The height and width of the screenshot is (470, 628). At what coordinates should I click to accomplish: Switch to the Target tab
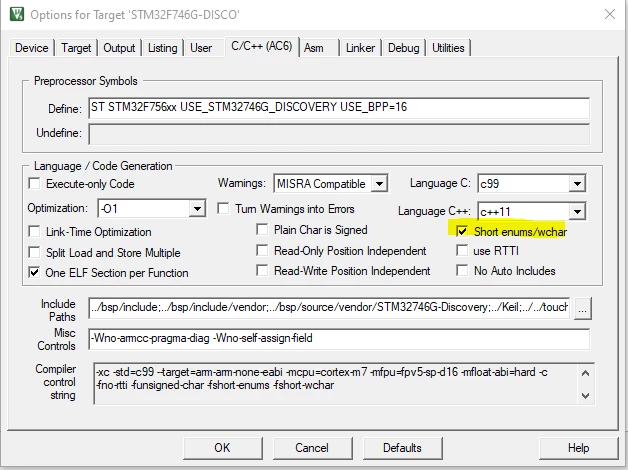pos(76,48)
